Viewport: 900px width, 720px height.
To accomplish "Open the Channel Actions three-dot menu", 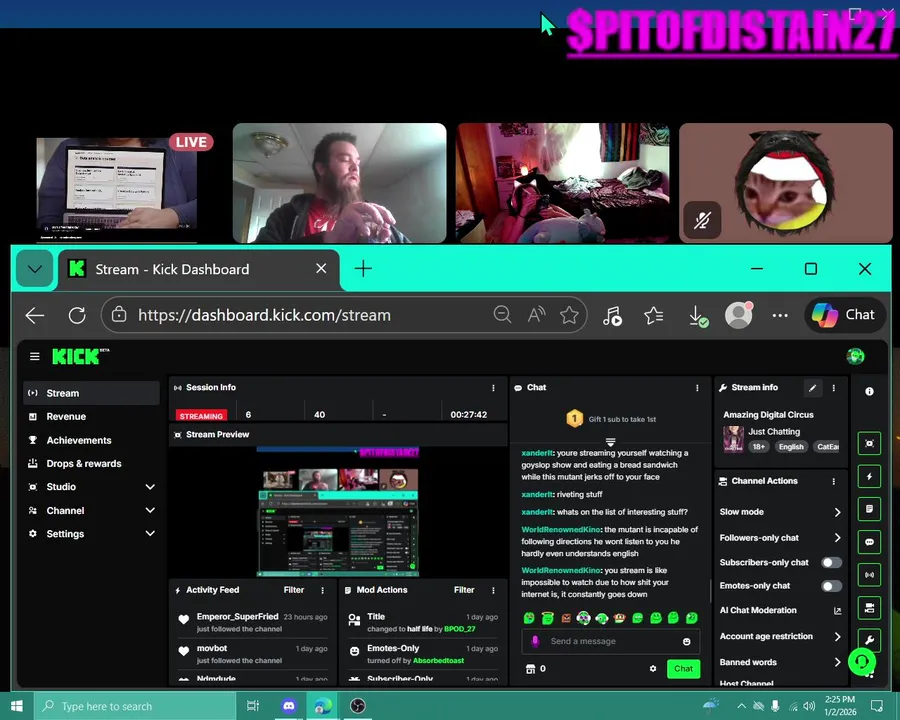I will pos(833,481).
